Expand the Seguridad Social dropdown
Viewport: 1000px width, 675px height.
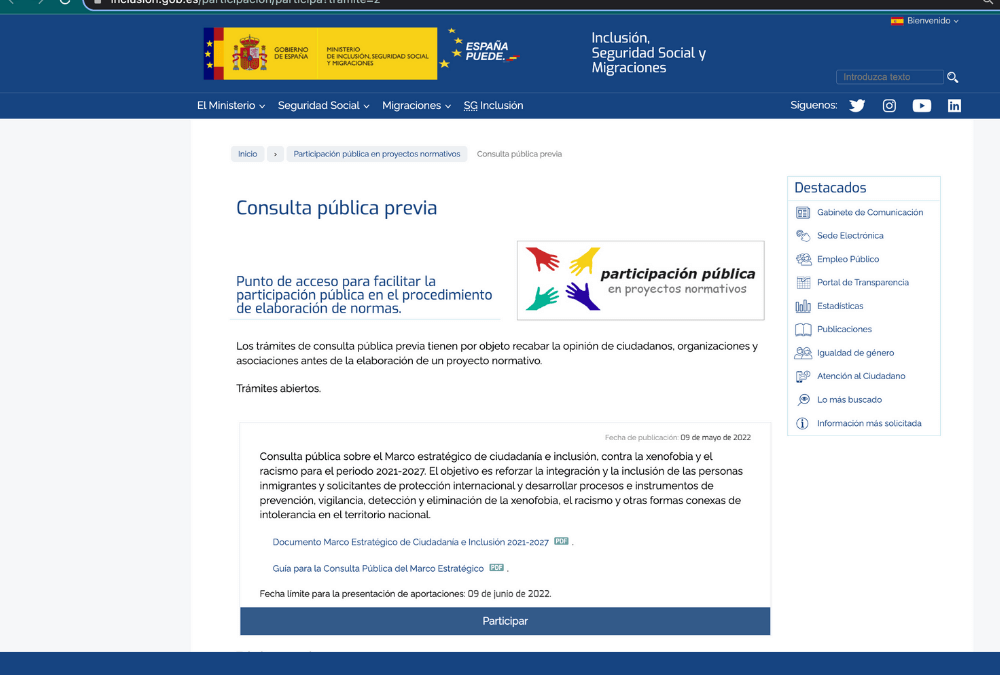point(323,106)
